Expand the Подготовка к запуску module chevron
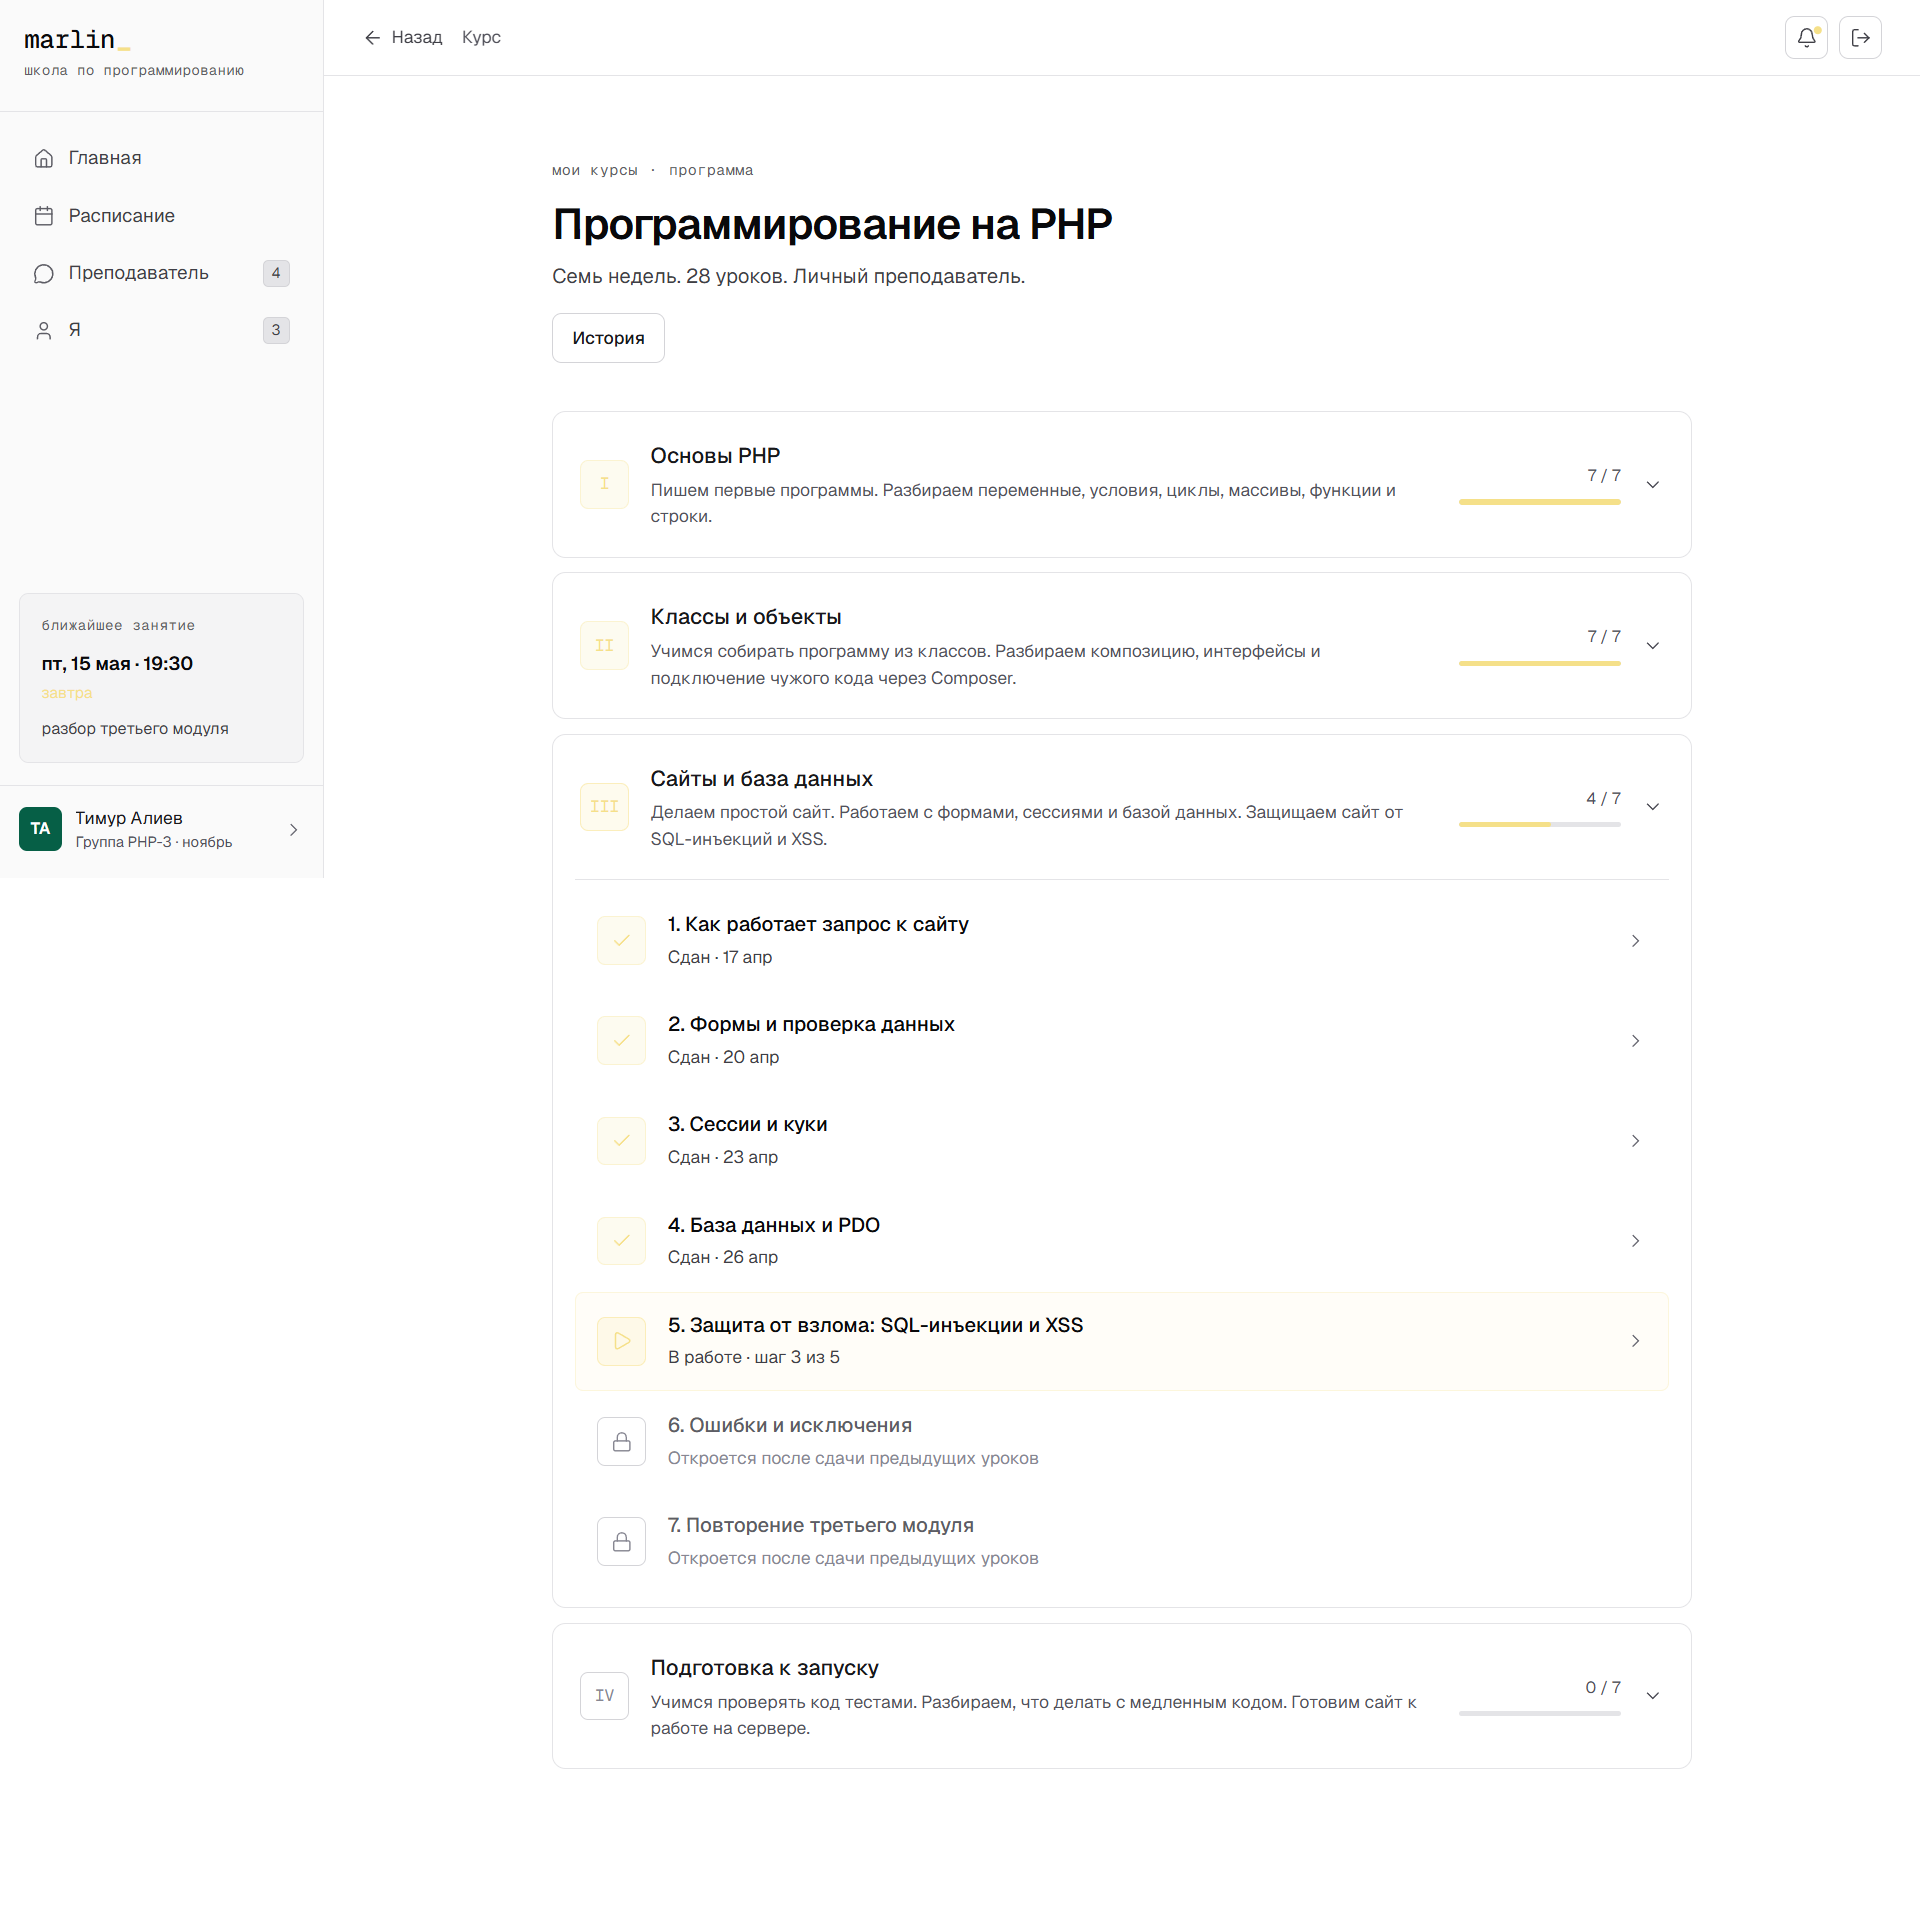The width and height of the screenshot is (1920, 1913). coord(1653,1696)
